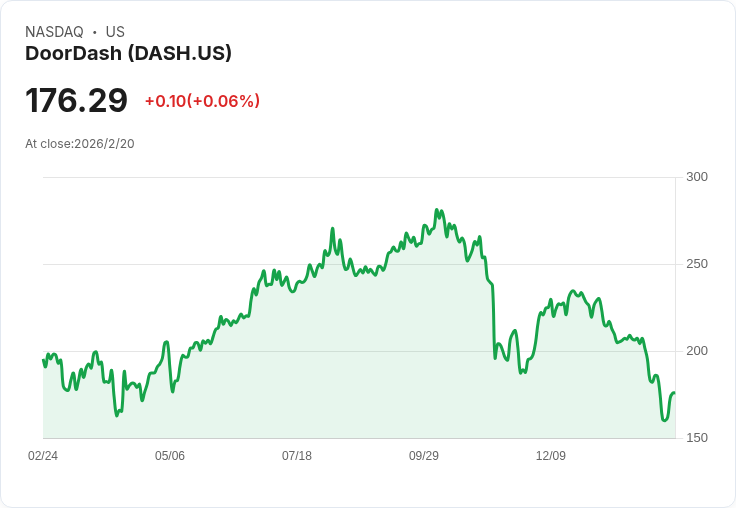The width and height of the screenshot is (736, 508).
Task: Click the US market label
Action: click(x=115, y=32)
